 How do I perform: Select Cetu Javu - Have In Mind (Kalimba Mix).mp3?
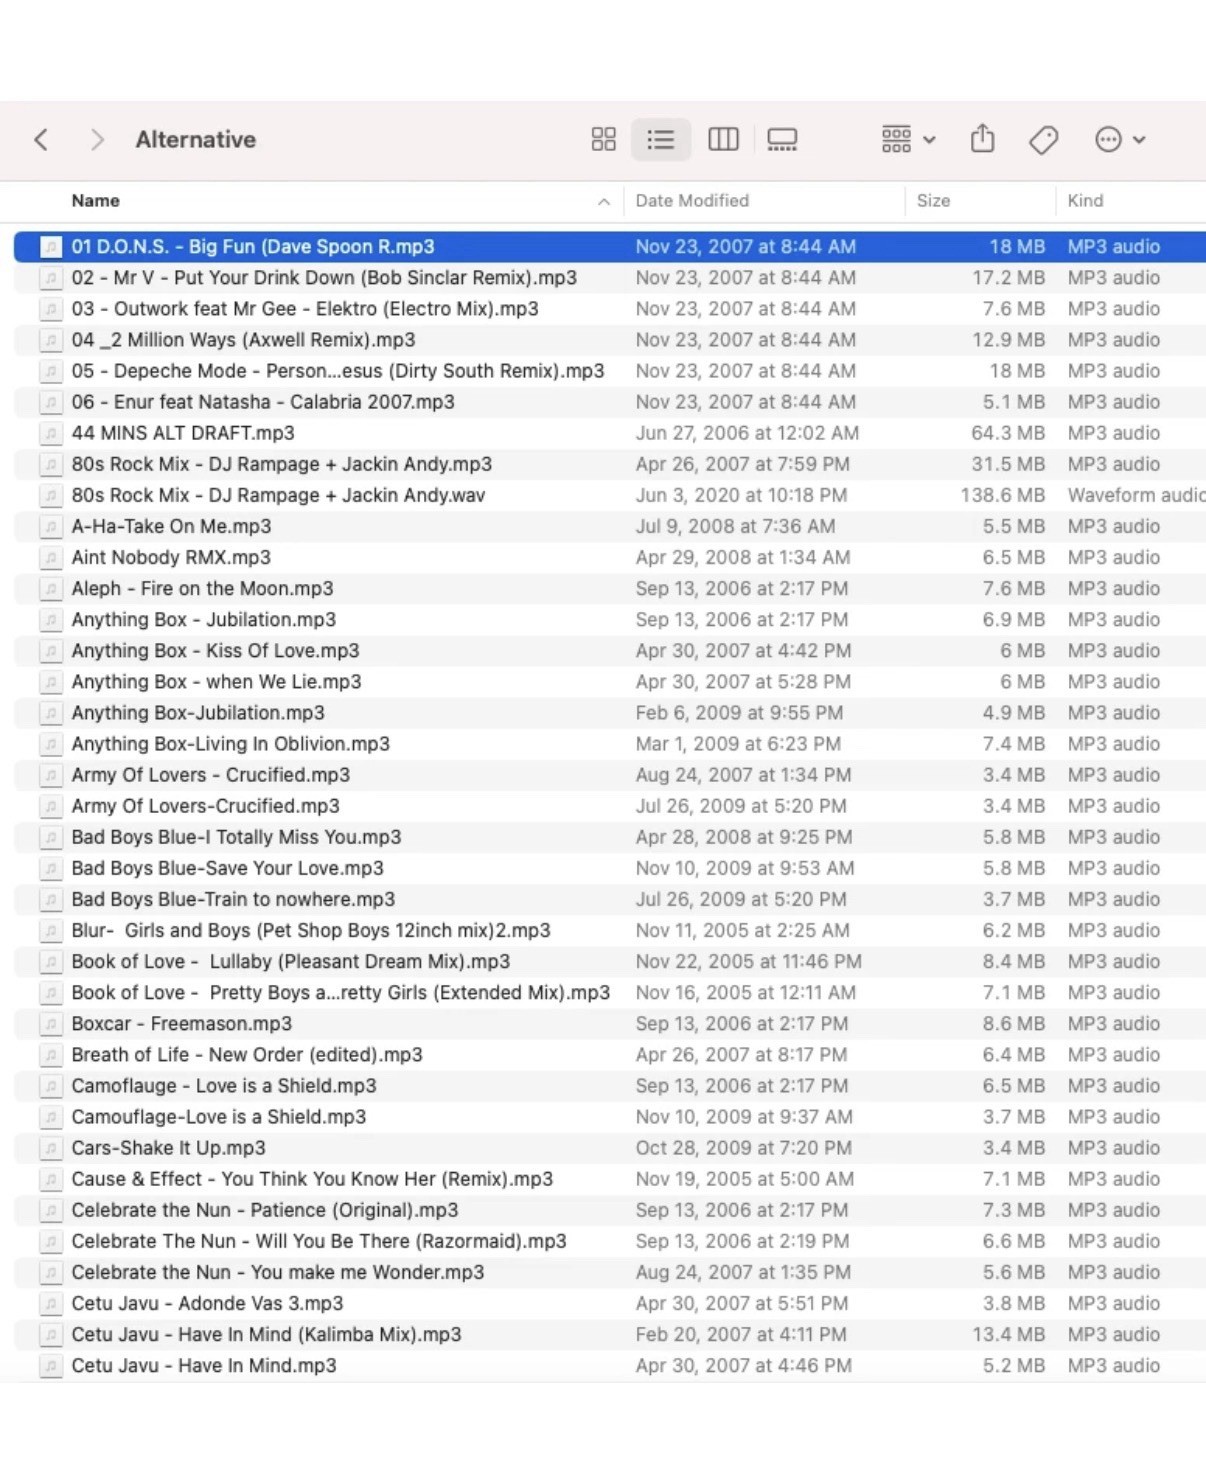pos(266,1334)
